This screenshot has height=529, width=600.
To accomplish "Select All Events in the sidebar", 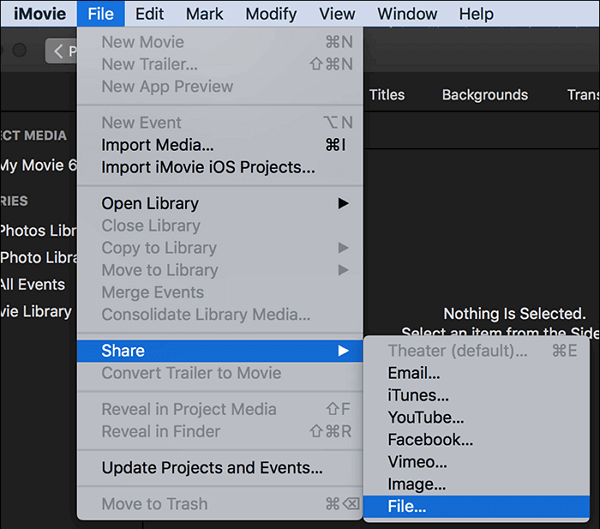I will (x=33, y=284).
